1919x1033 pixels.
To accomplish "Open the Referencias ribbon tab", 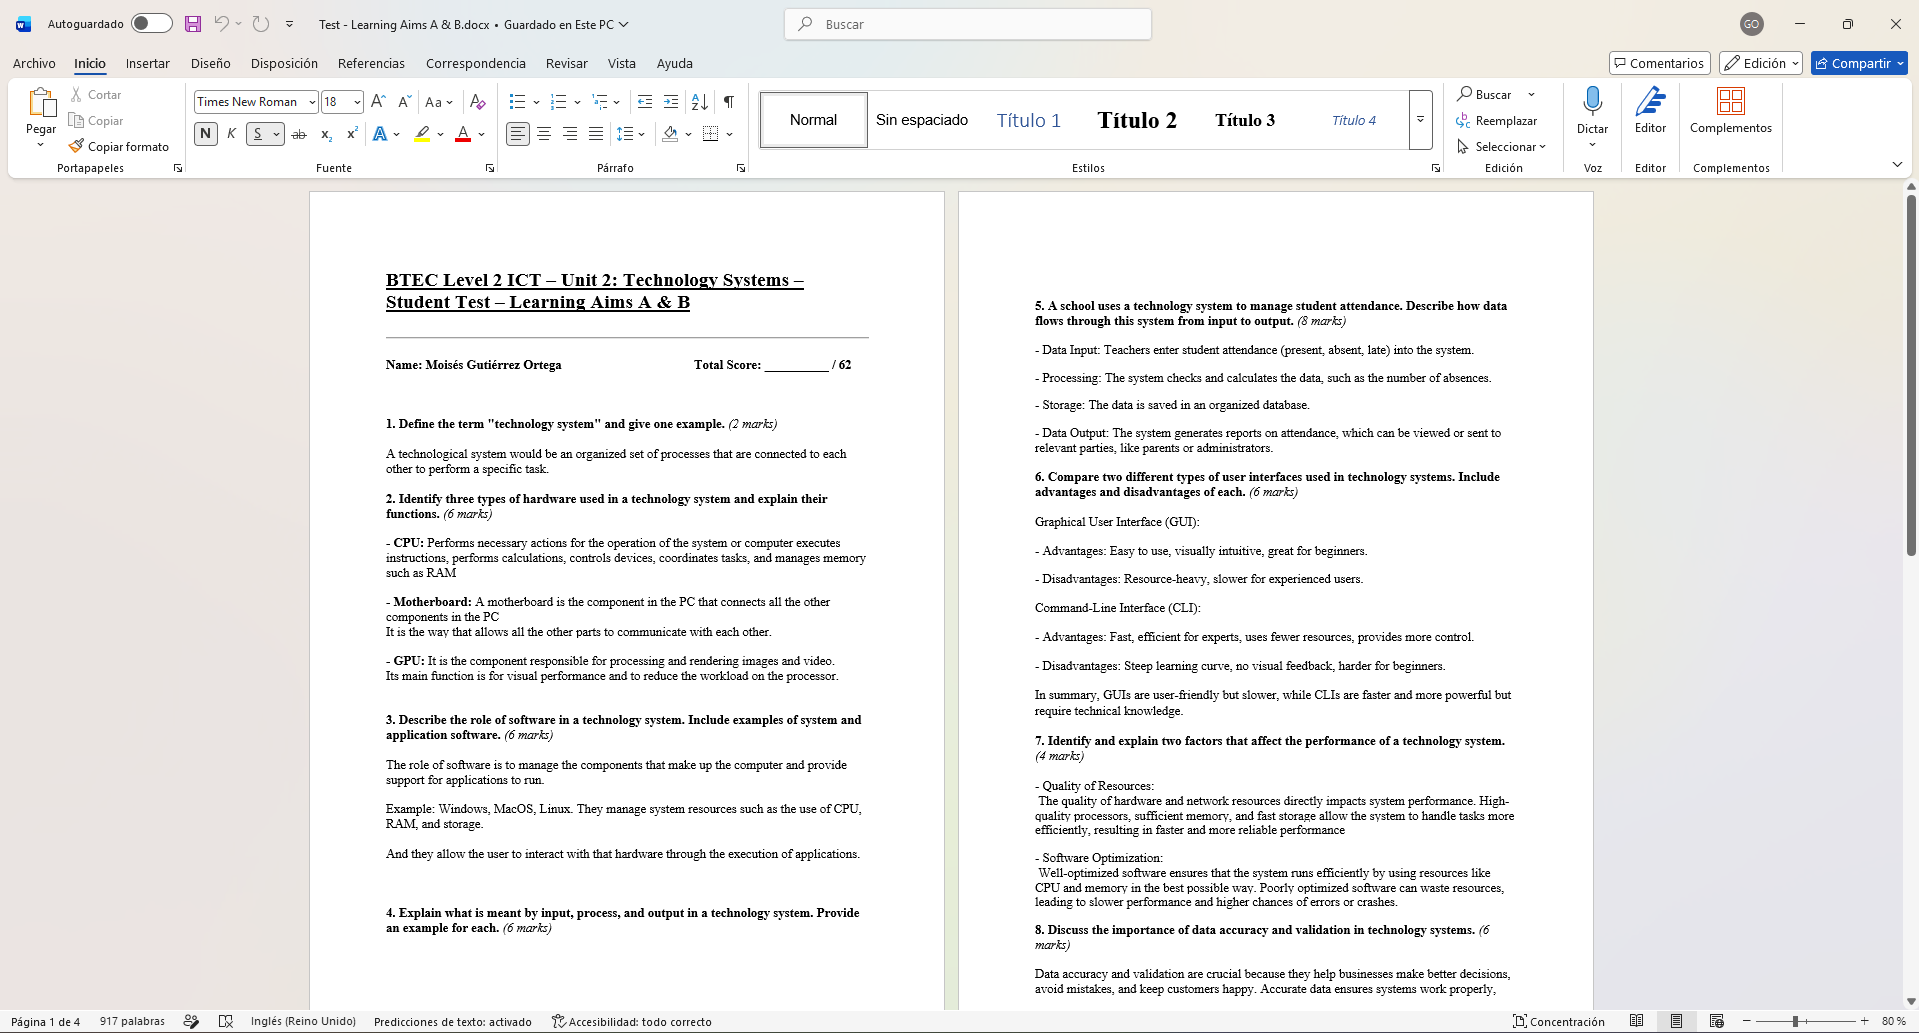I will tap(371, 63).
